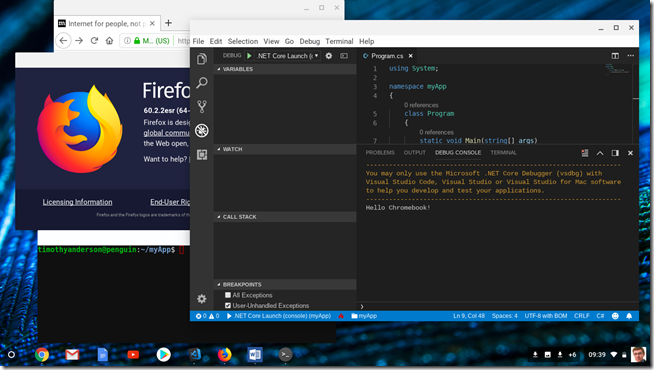Open the Go menu
Image resolution: width=654 pixels, height=370 pixels.
(289, 41)
